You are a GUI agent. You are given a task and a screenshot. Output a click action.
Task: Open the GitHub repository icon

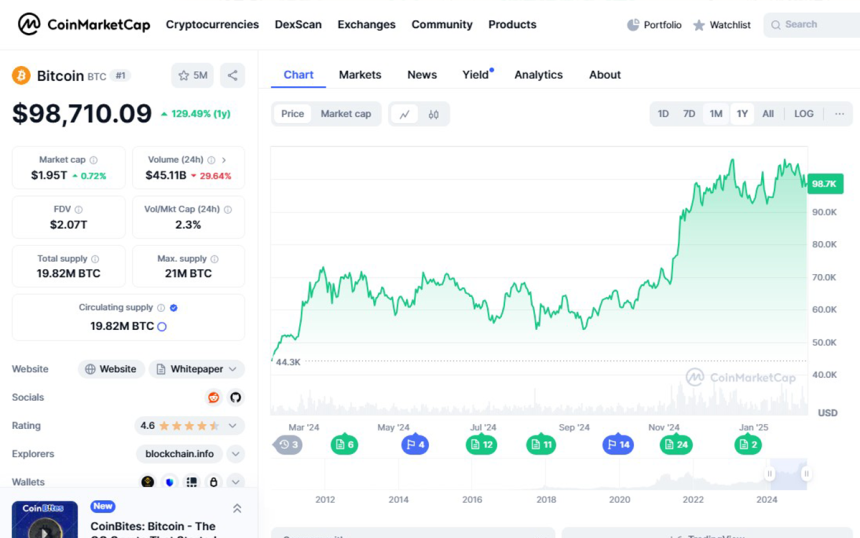point(236,397)
